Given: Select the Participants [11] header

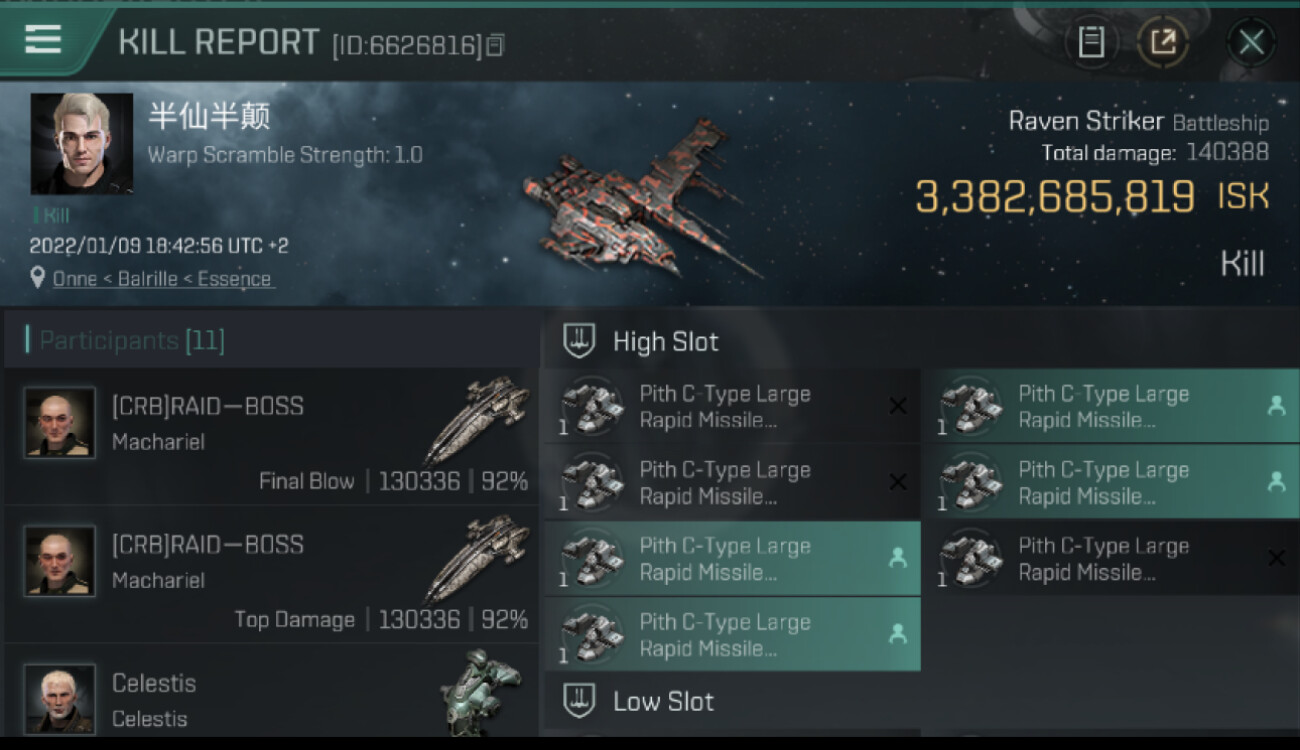Looking at the screenshot, I should [131, 341].
